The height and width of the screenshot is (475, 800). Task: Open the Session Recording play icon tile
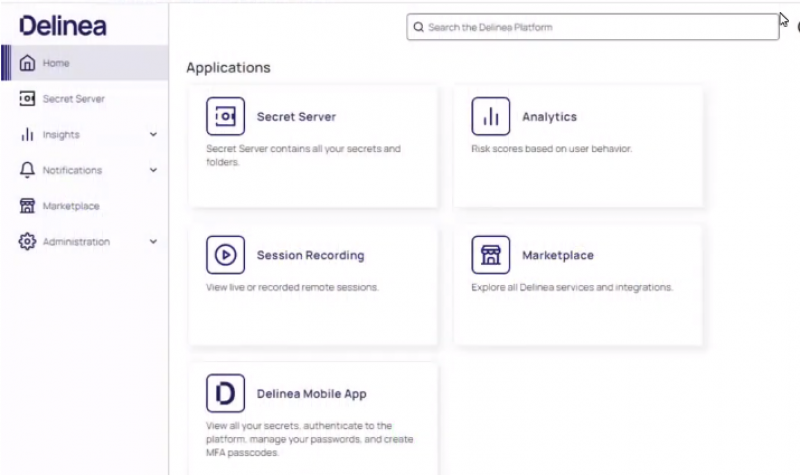(225, 255)
